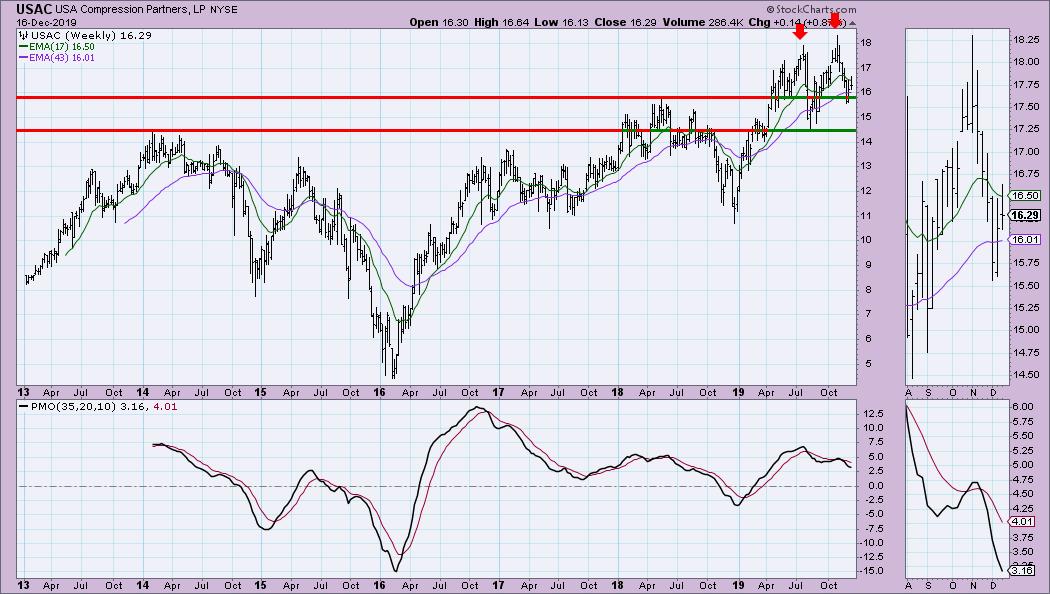1050x594 pixels.
Task: Select the chart date 16-Dec-2019
Action: tap(46, 23)
